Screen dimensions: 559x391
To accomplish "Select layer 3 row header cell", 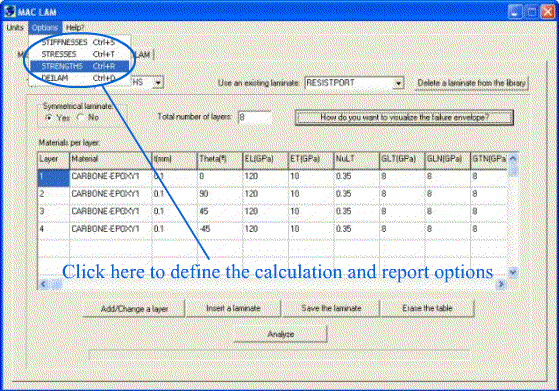I will click(x=53, y=213).
